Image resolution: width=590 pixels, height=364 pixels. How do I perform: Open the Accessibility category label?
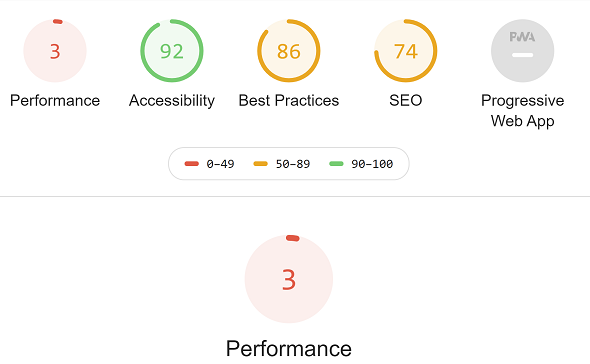[x=172, y=101]
